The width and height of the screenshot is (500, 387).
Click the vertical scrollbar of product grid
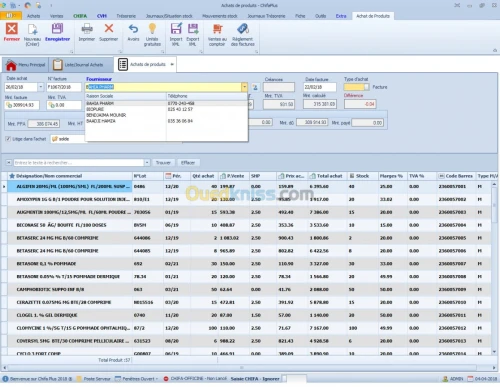tap(494, 267)
